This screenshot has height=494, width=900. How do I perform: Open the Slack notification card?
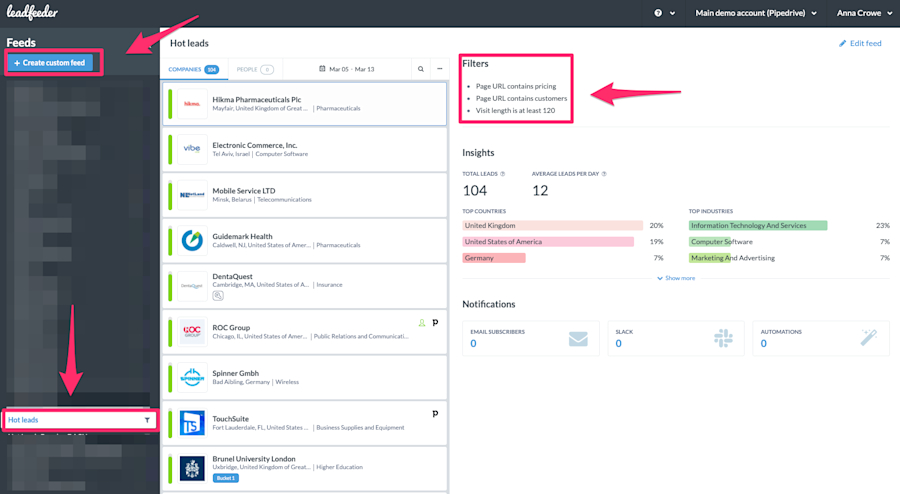tap(676, 339)
